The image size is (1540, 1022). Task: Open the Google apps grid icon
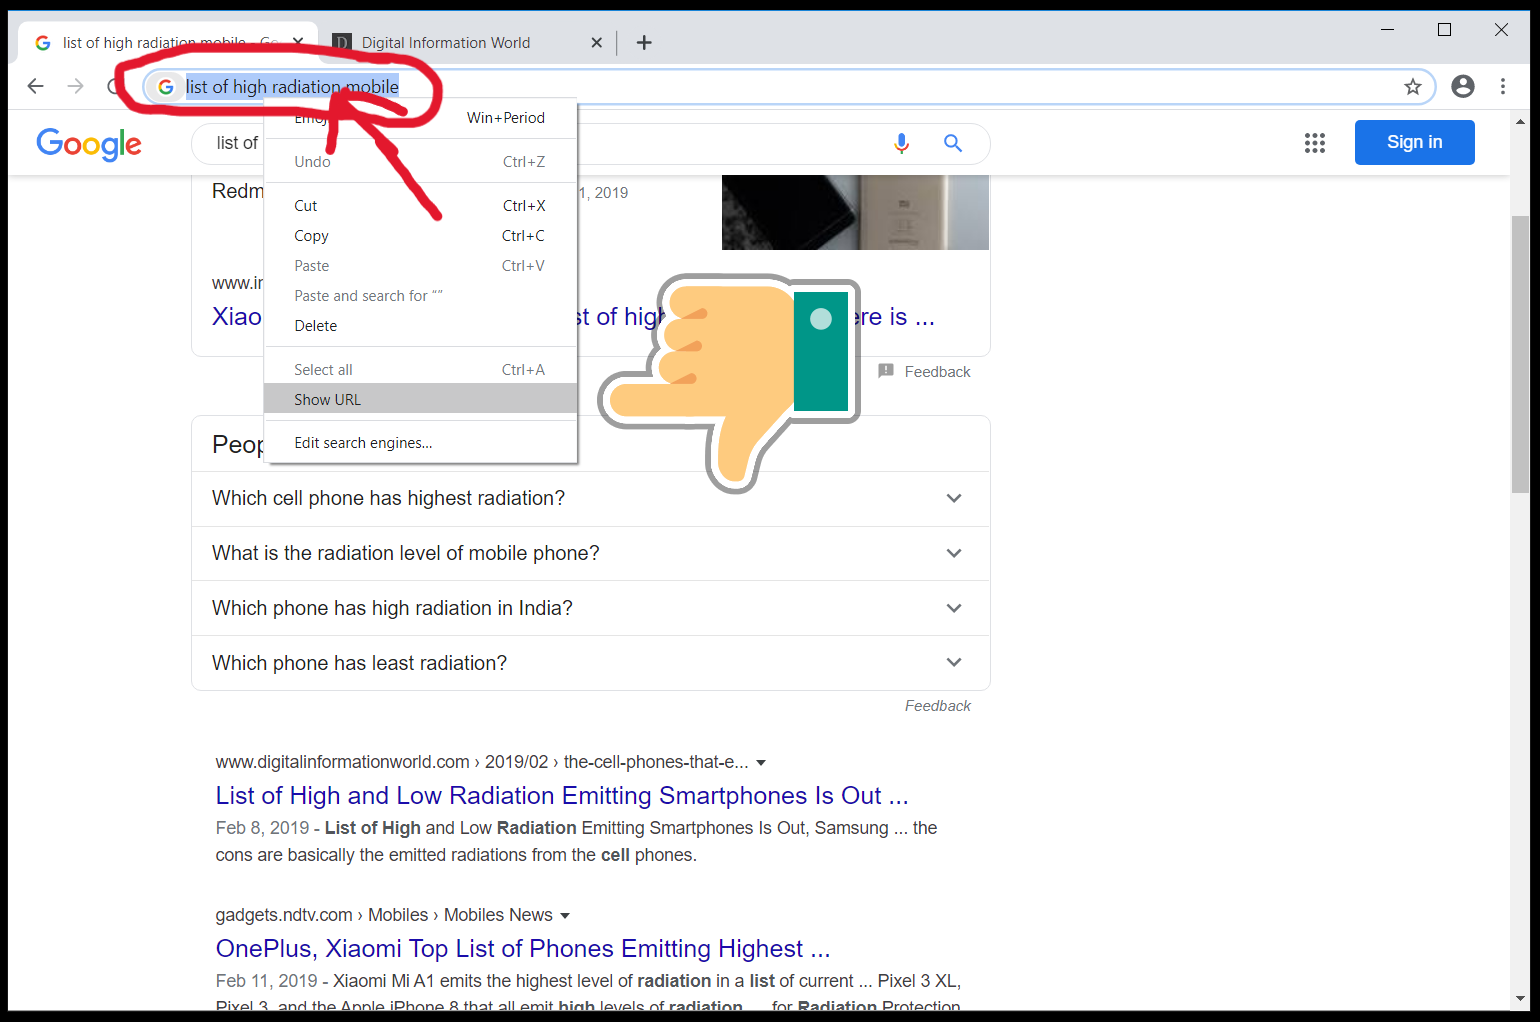point(1314,143)
